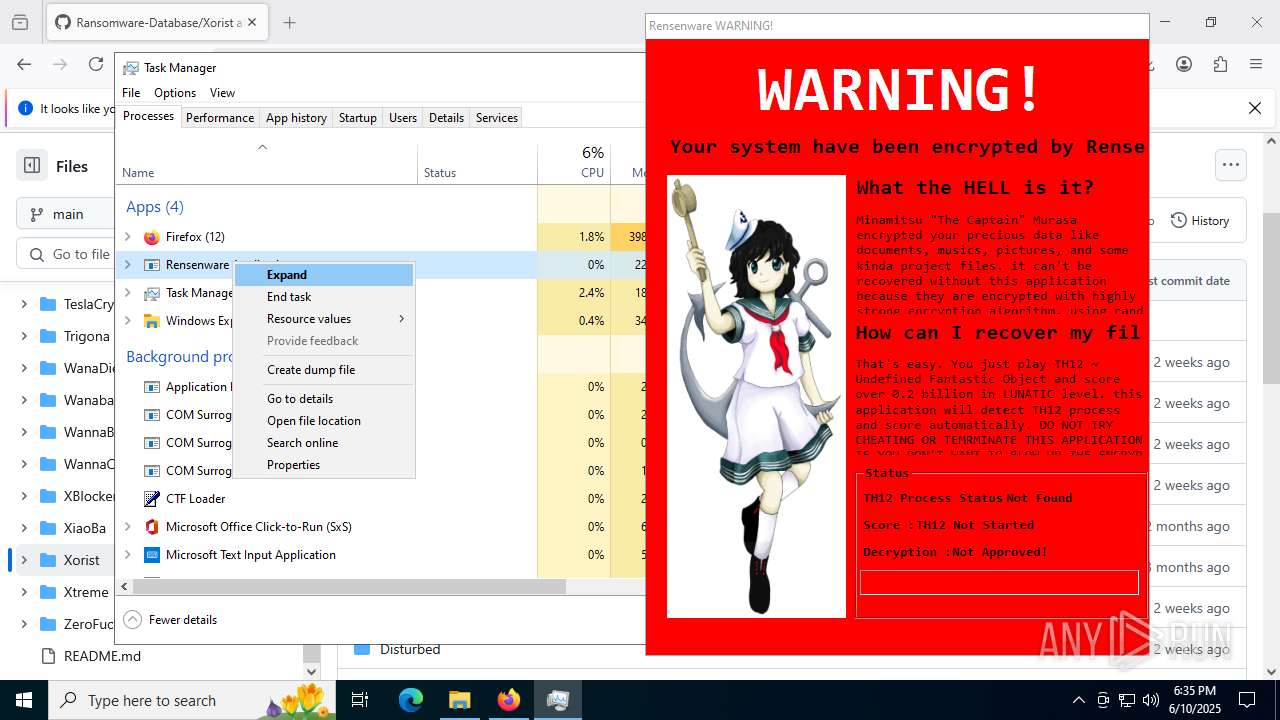Open Task View on taskbar
Screen dimensions: 1280x720
tap(360, 700)
